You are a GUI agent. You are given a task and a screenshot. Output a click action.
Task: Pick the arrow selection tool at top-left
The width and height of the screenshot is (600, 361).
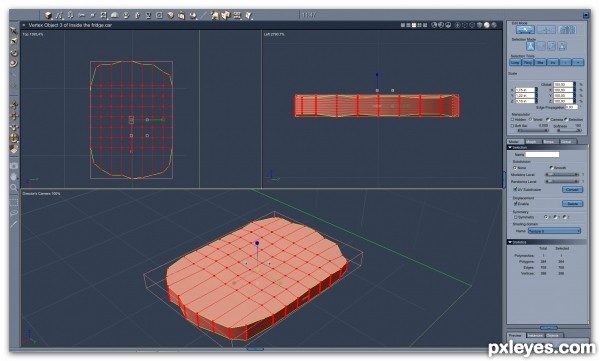click(x=13, y=30)
